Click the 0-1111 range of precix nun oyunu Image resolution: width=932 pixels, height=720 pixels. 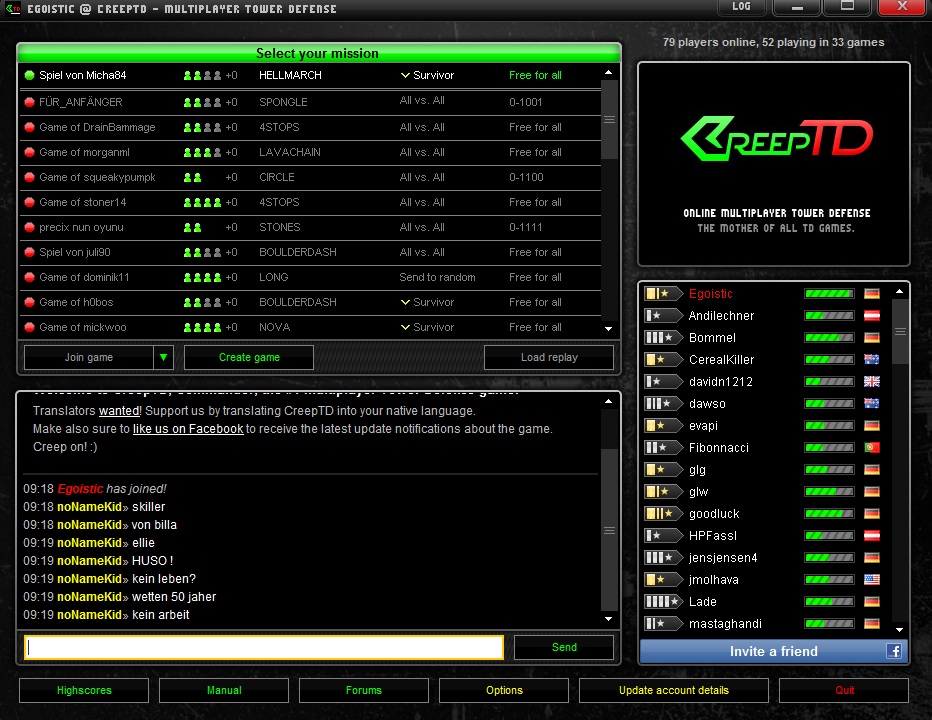[x=525, y=227]
